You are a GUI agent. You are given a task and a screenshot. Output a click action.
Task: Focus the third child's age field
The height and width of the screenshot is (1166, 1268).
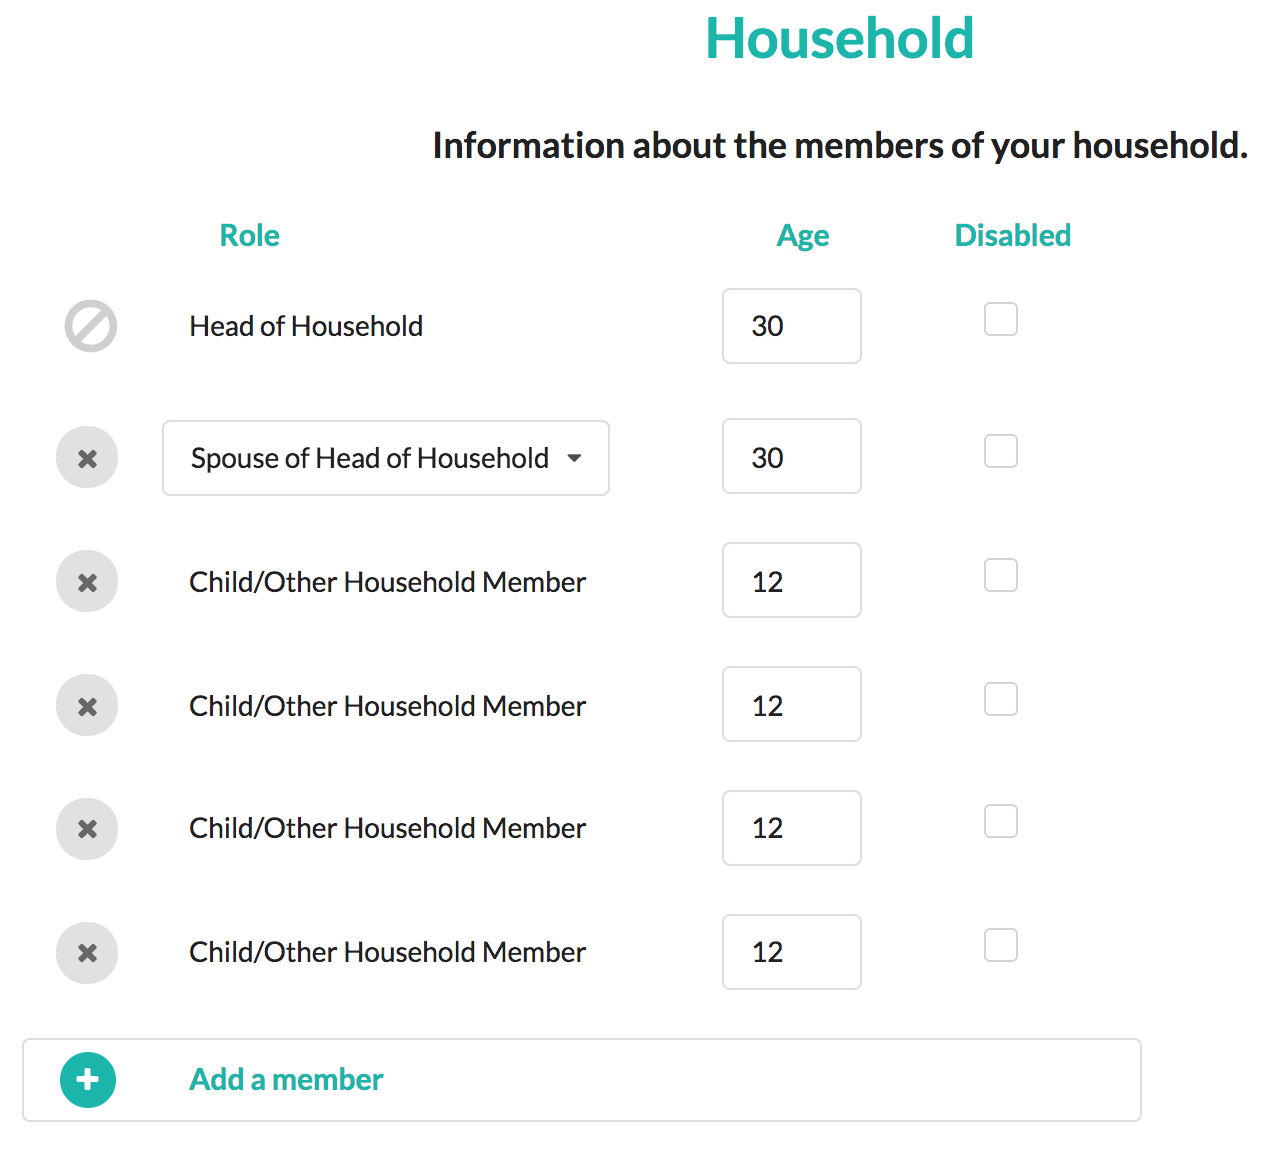point(791,828)
